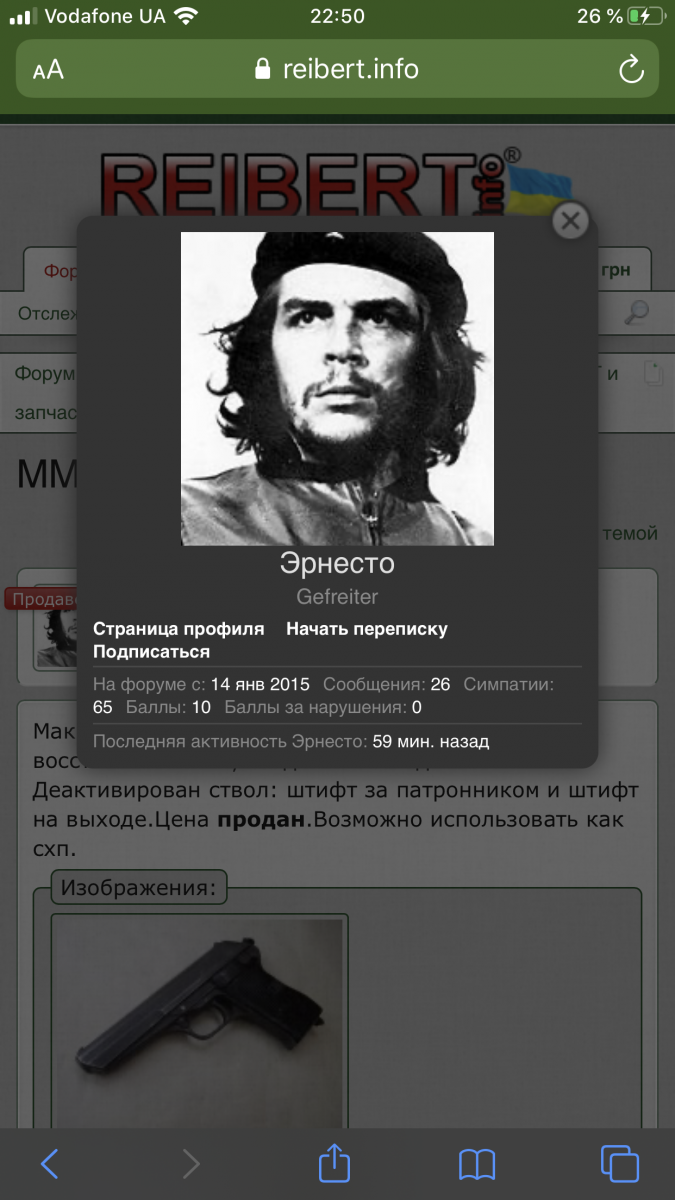This screenshot has height=1200, width=675.
Task: Tap the username Эрнесто heading
Action: (337, 564)
